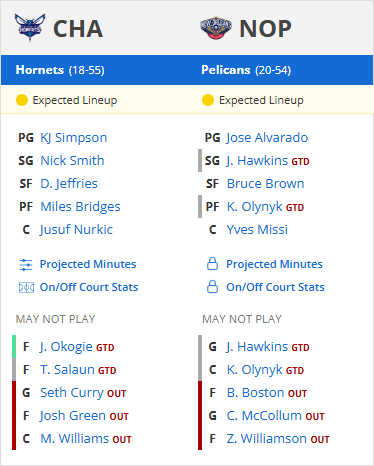
Task: Click the Pelicans projected minutes lock icon
Action: 212,264
